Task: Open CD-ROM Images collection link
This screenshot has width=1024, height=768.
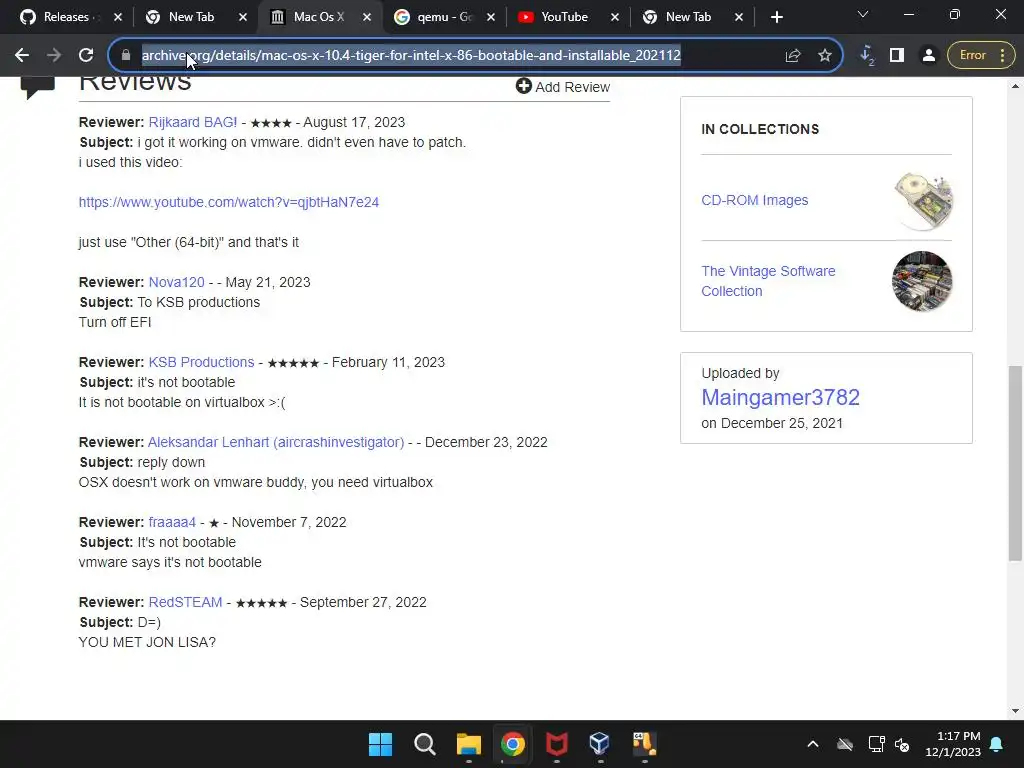Action: pyautogui.click(x=754, y=200)
